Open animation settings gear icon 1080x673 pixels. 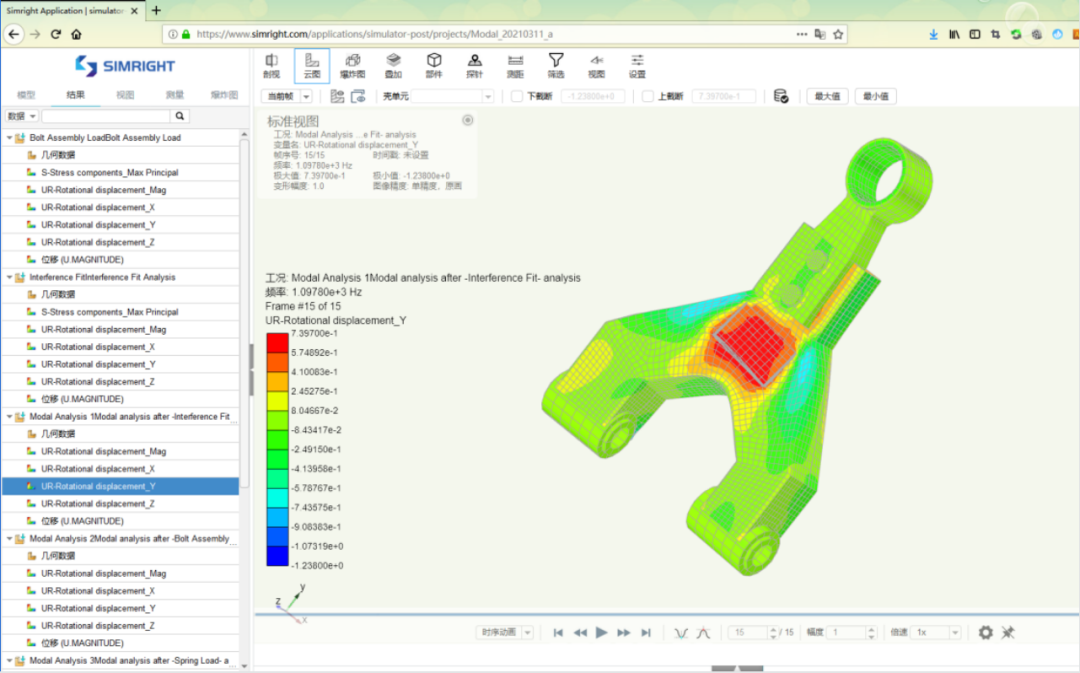tap(986, 632)
